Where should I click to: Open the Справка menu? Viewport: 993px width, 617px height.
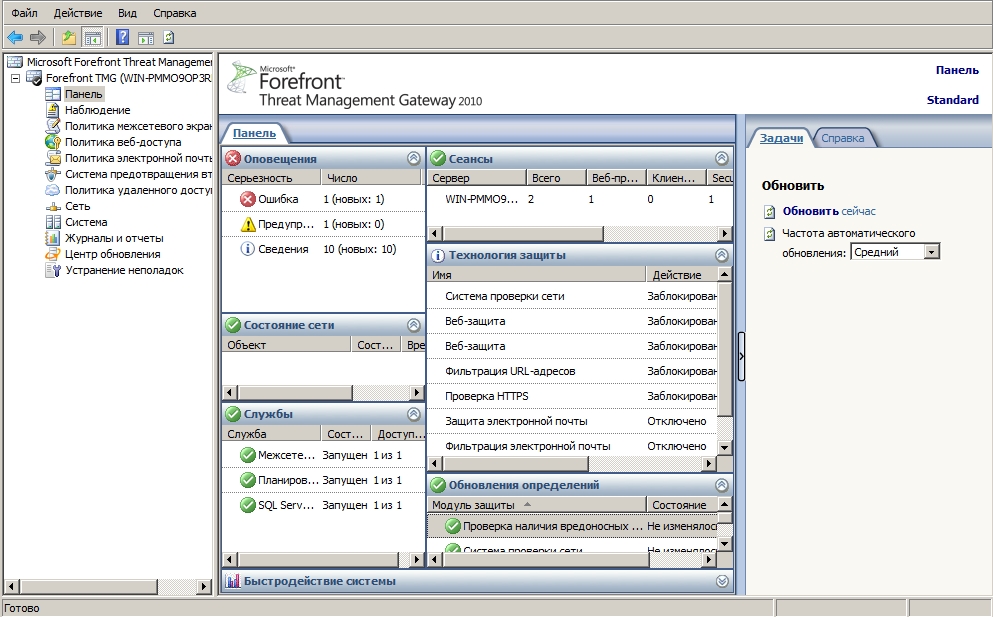click(x=175, y=13)
